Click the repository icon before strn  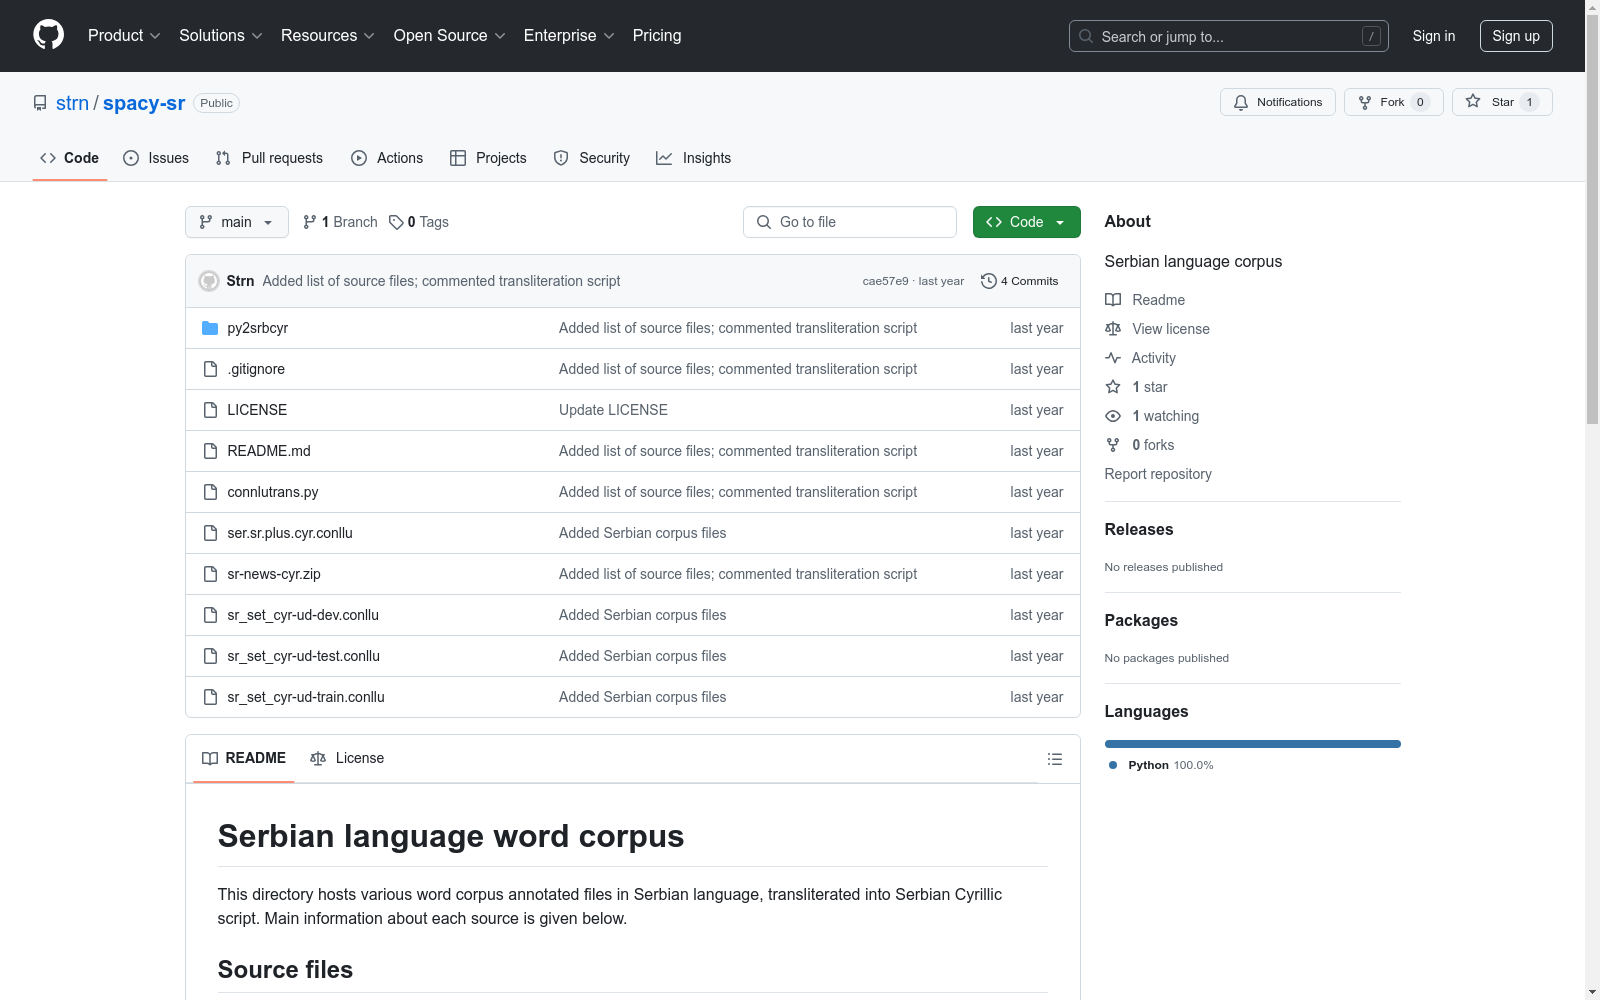(40, 103)
